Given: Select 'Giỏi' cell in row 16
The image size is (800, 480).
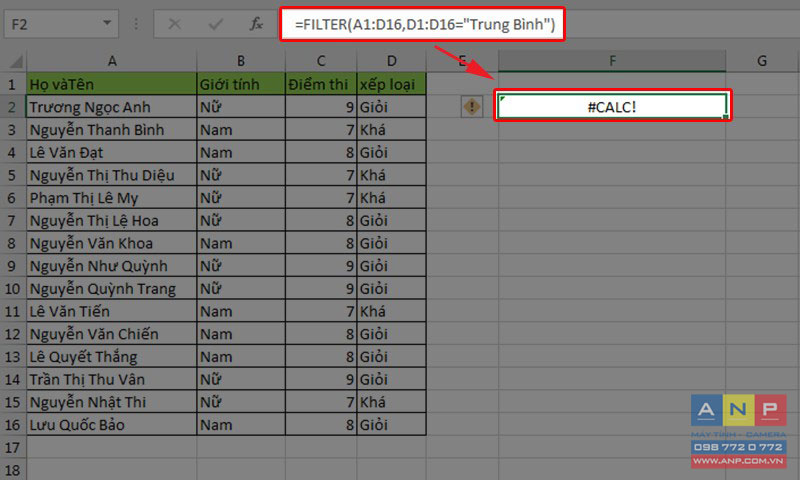Looking at the screenshot, I should click(391, 425).
